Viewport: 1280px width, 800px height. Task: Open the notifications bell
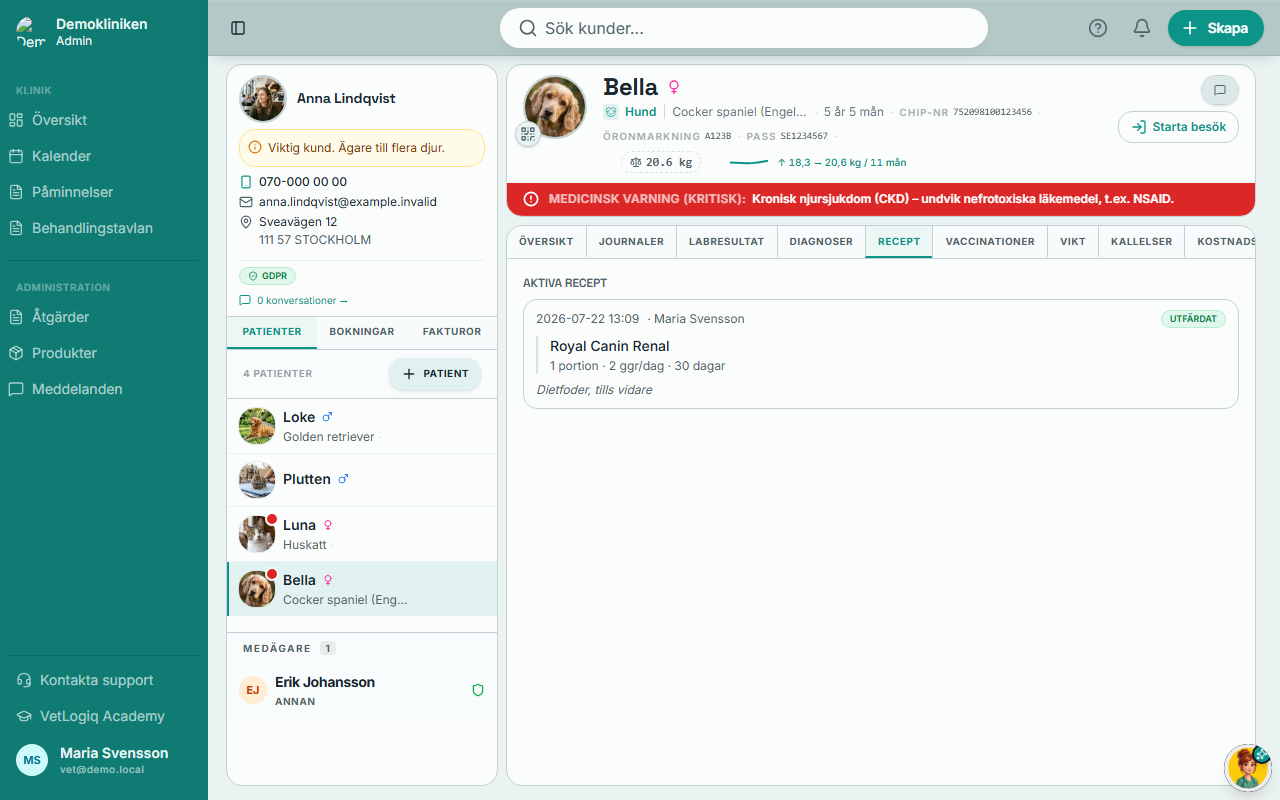tap(1142, 28)
